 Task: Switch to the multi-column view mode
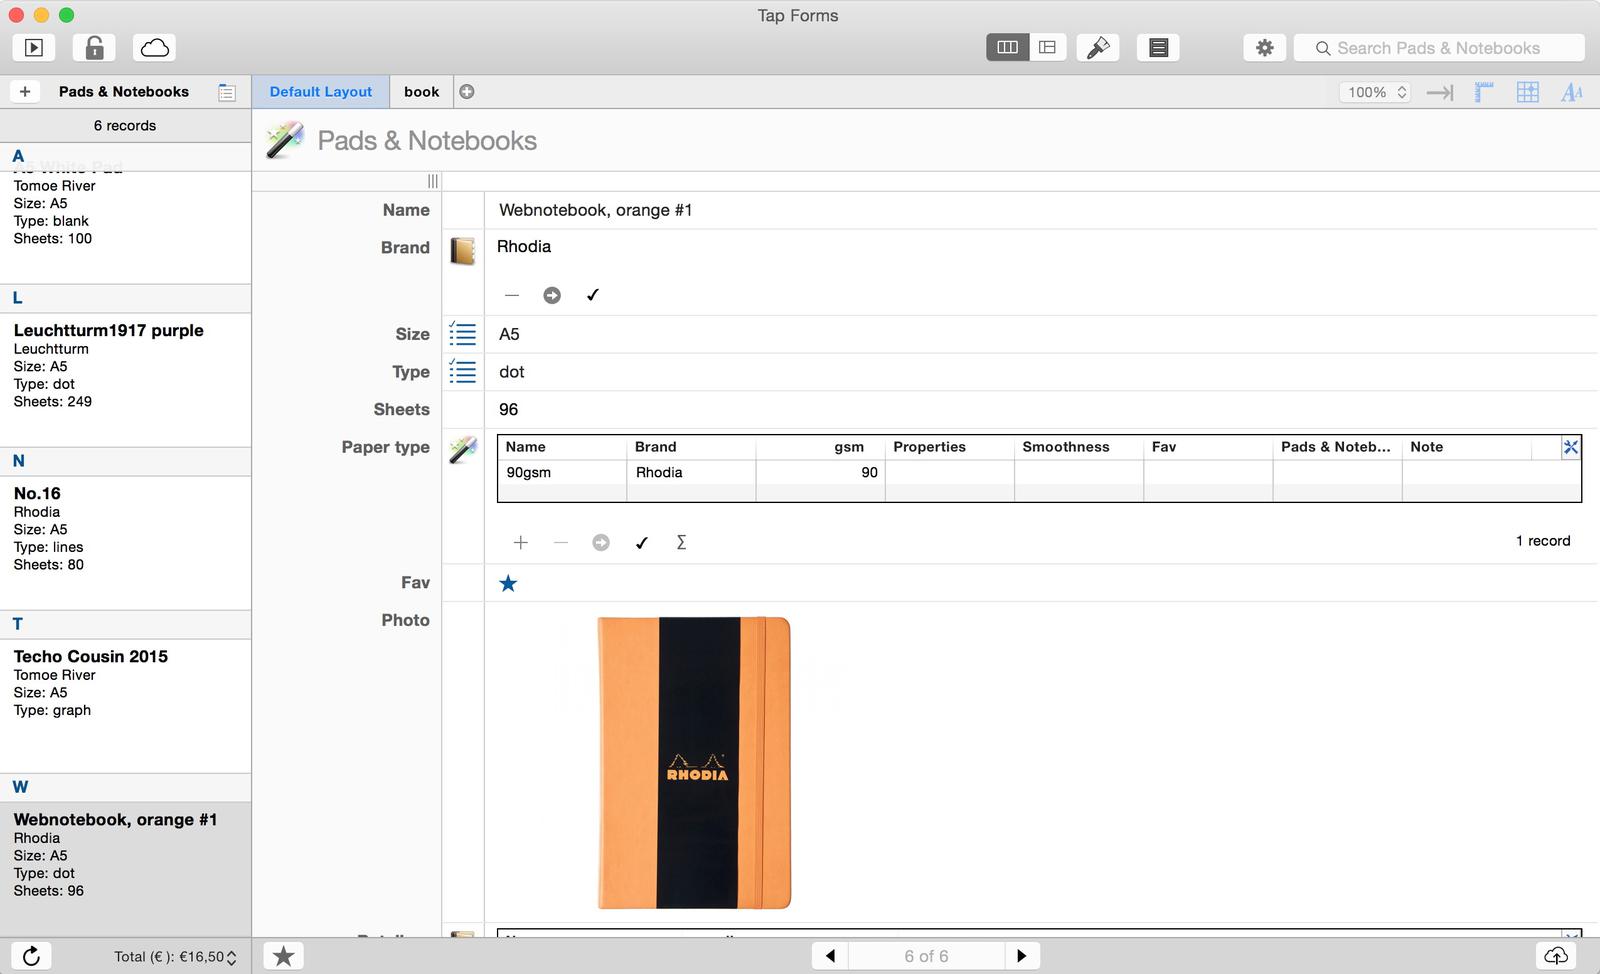1007,47
